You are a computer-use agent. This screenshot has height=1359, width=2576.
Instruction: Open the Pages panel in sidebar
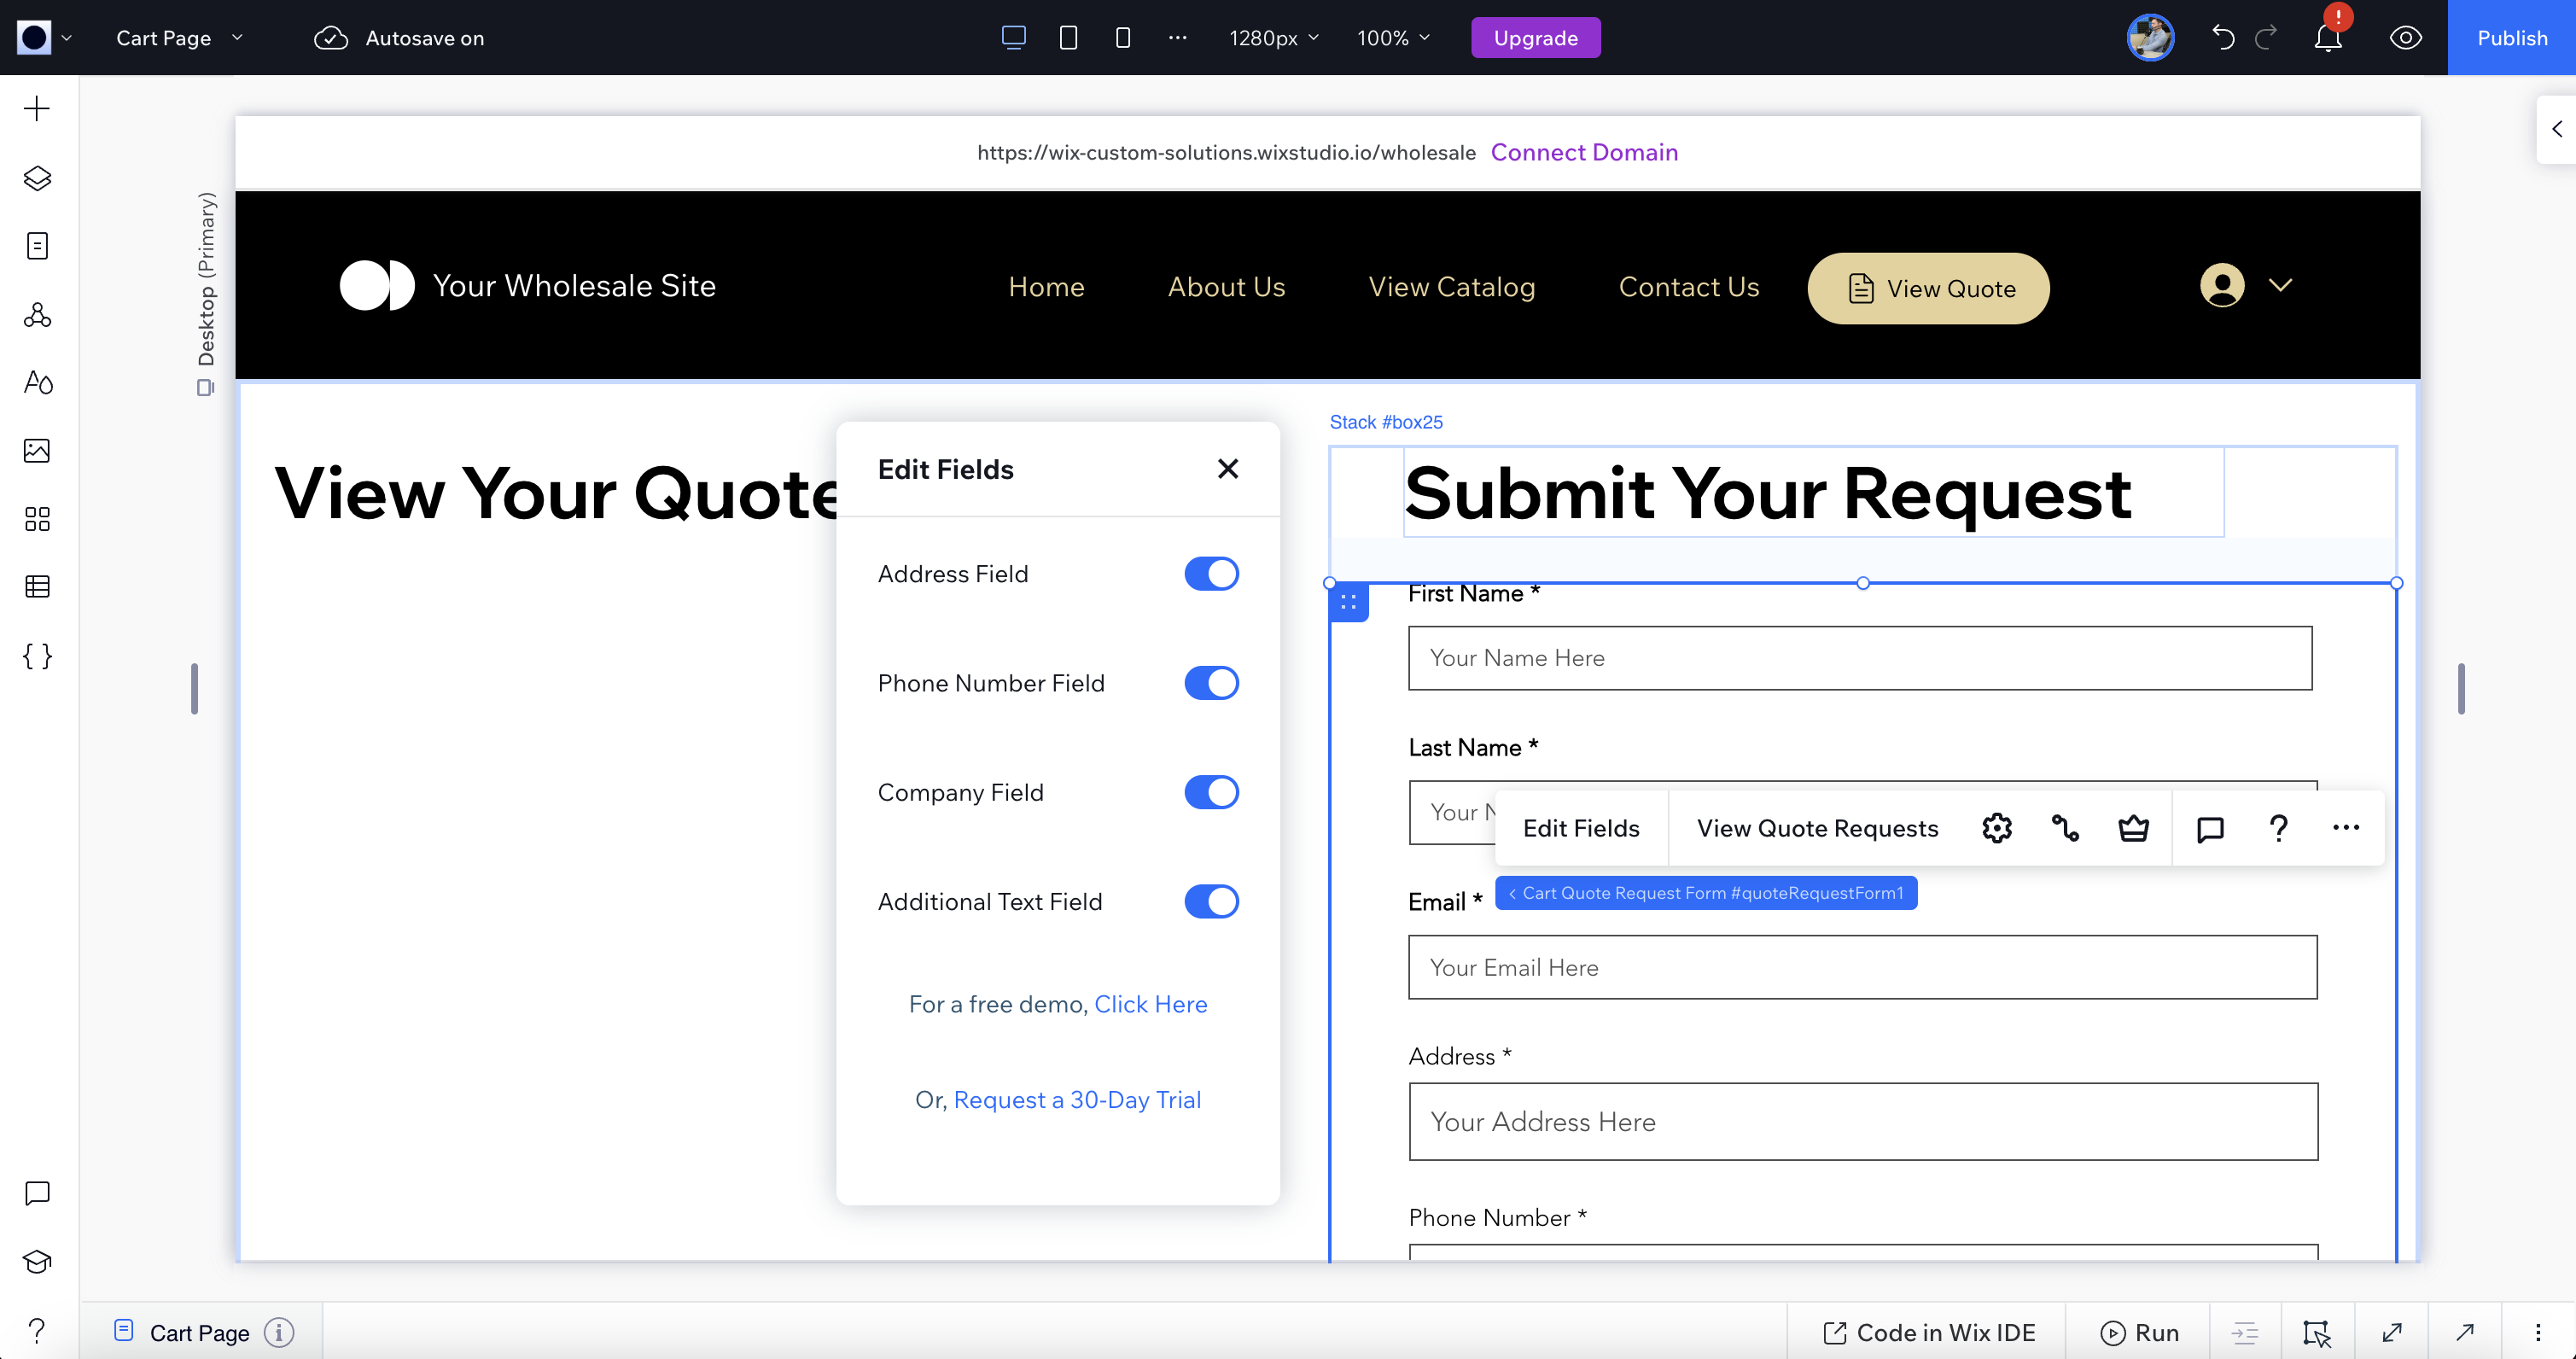coord(37,246)
